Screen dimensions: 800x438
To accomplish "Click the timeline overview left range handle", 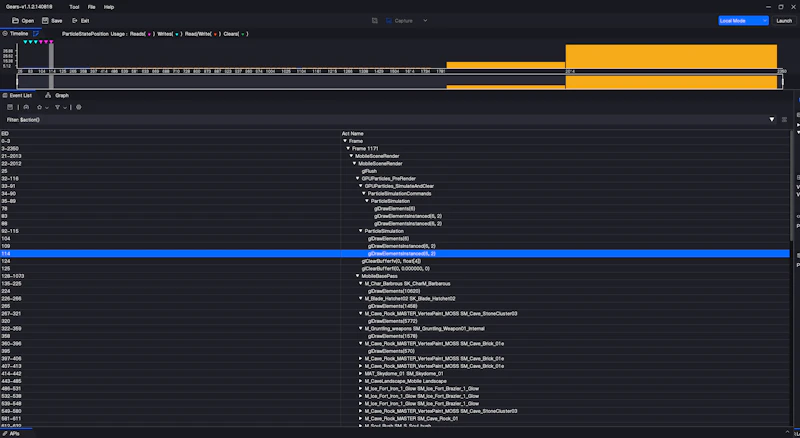I will (17, 82).
